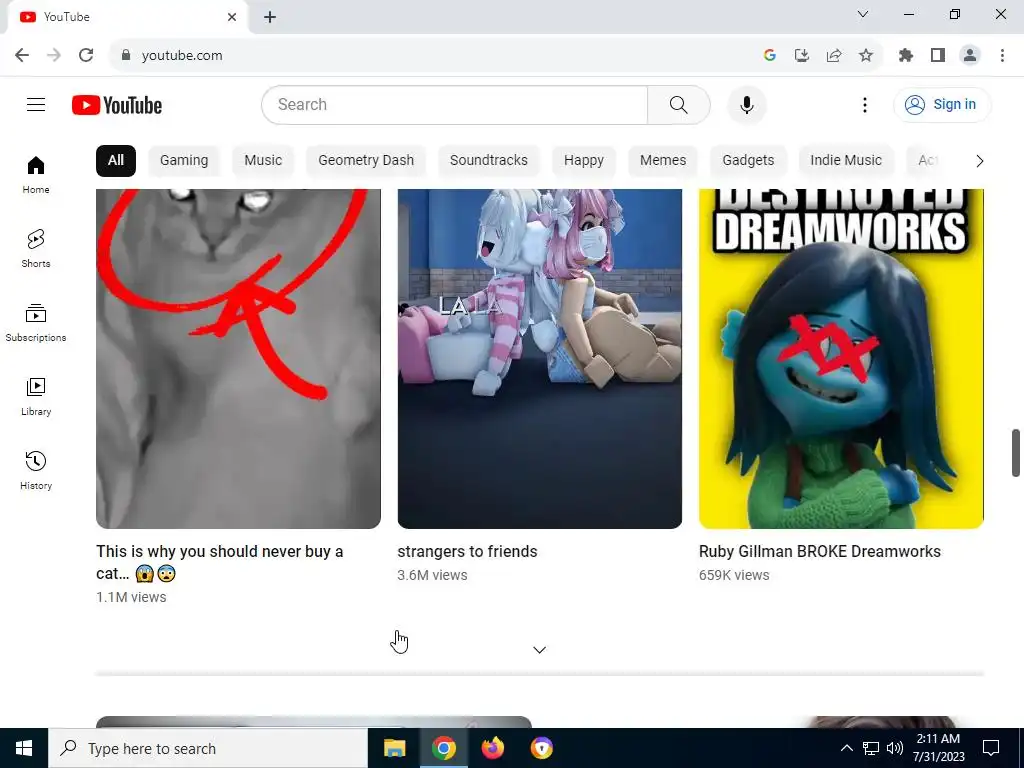Open the Destroyed Dreamworks thumbnail
Image resolution: width=1024 pixels, height=768 pixels.
click(x=841, y=359)
